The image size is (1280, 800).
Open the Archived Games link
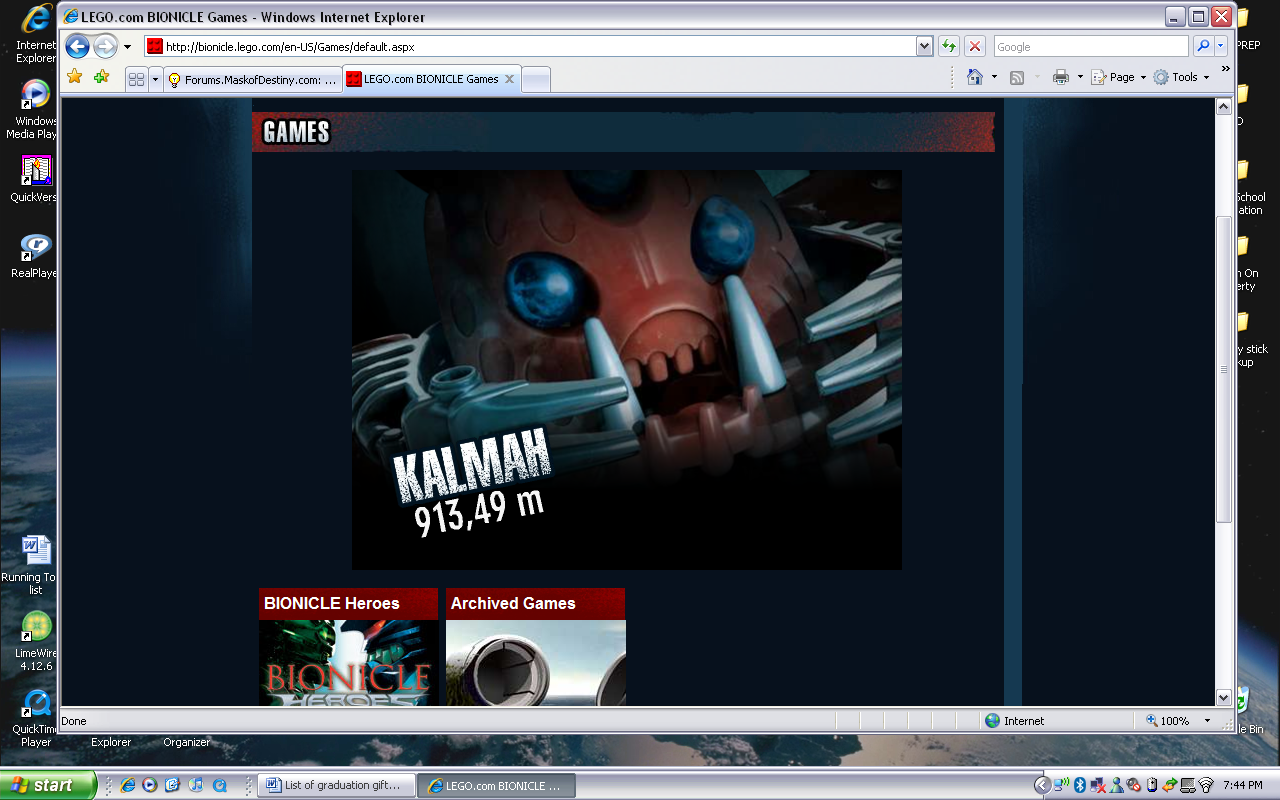point(513,603)
